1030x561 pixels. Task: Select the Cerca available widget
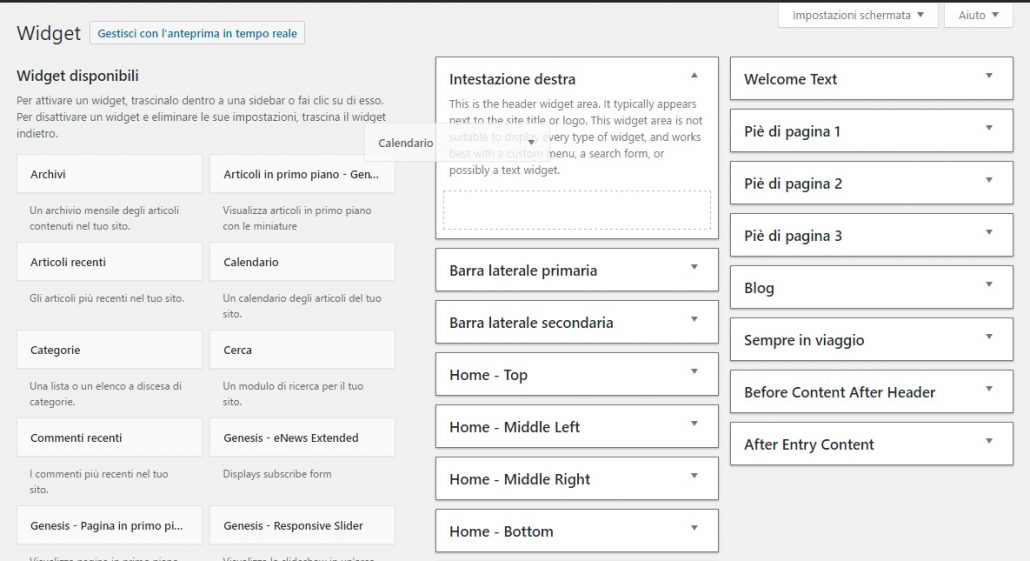(x=302, y=350)
